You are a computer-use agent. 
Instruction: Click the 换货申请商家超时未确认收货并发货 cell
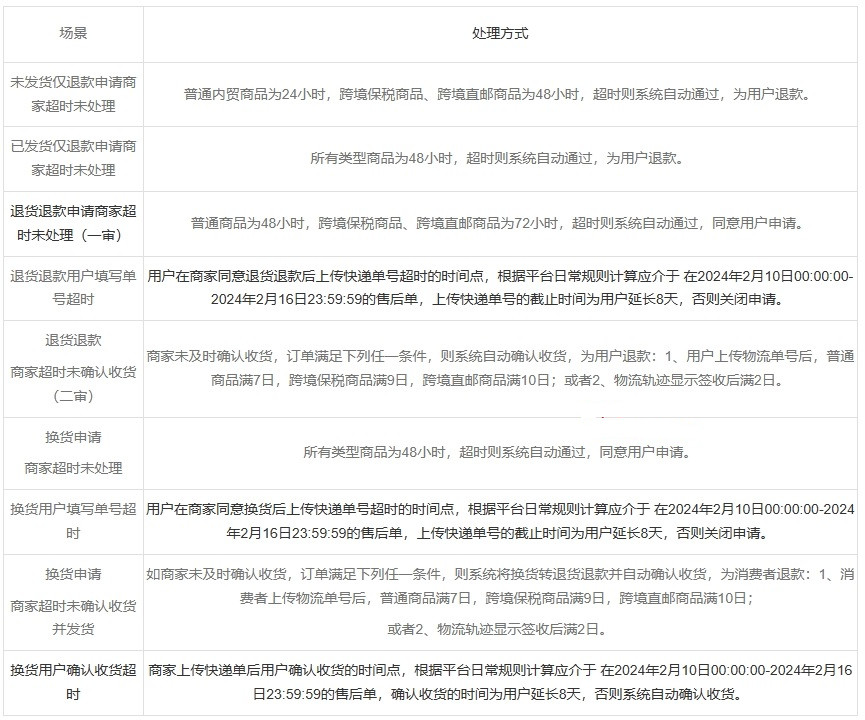tap(73, 602)
